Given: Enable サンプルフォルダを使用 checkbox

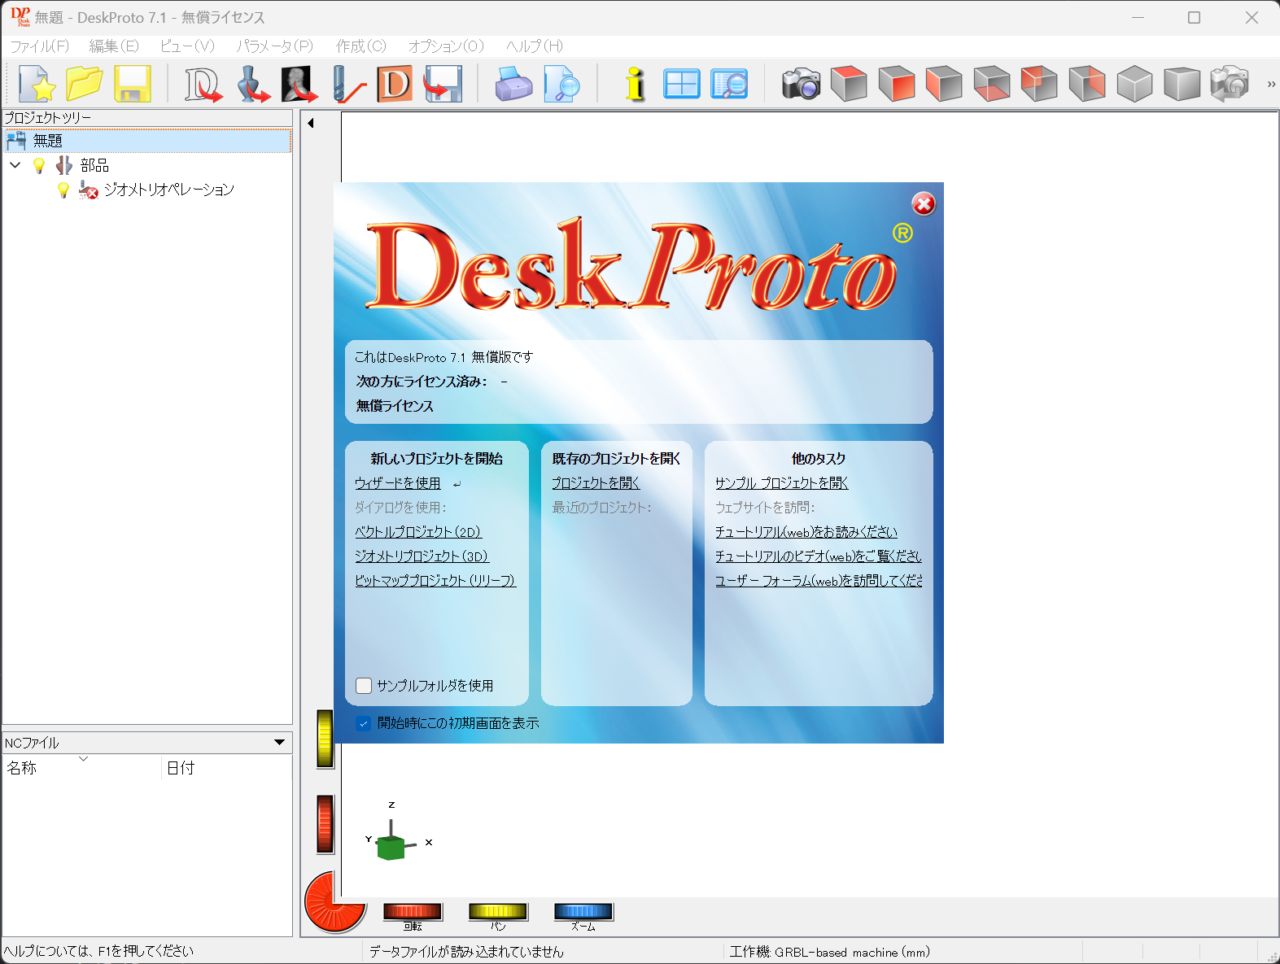Looking at the screenshot, I should [x=364, y=686].
